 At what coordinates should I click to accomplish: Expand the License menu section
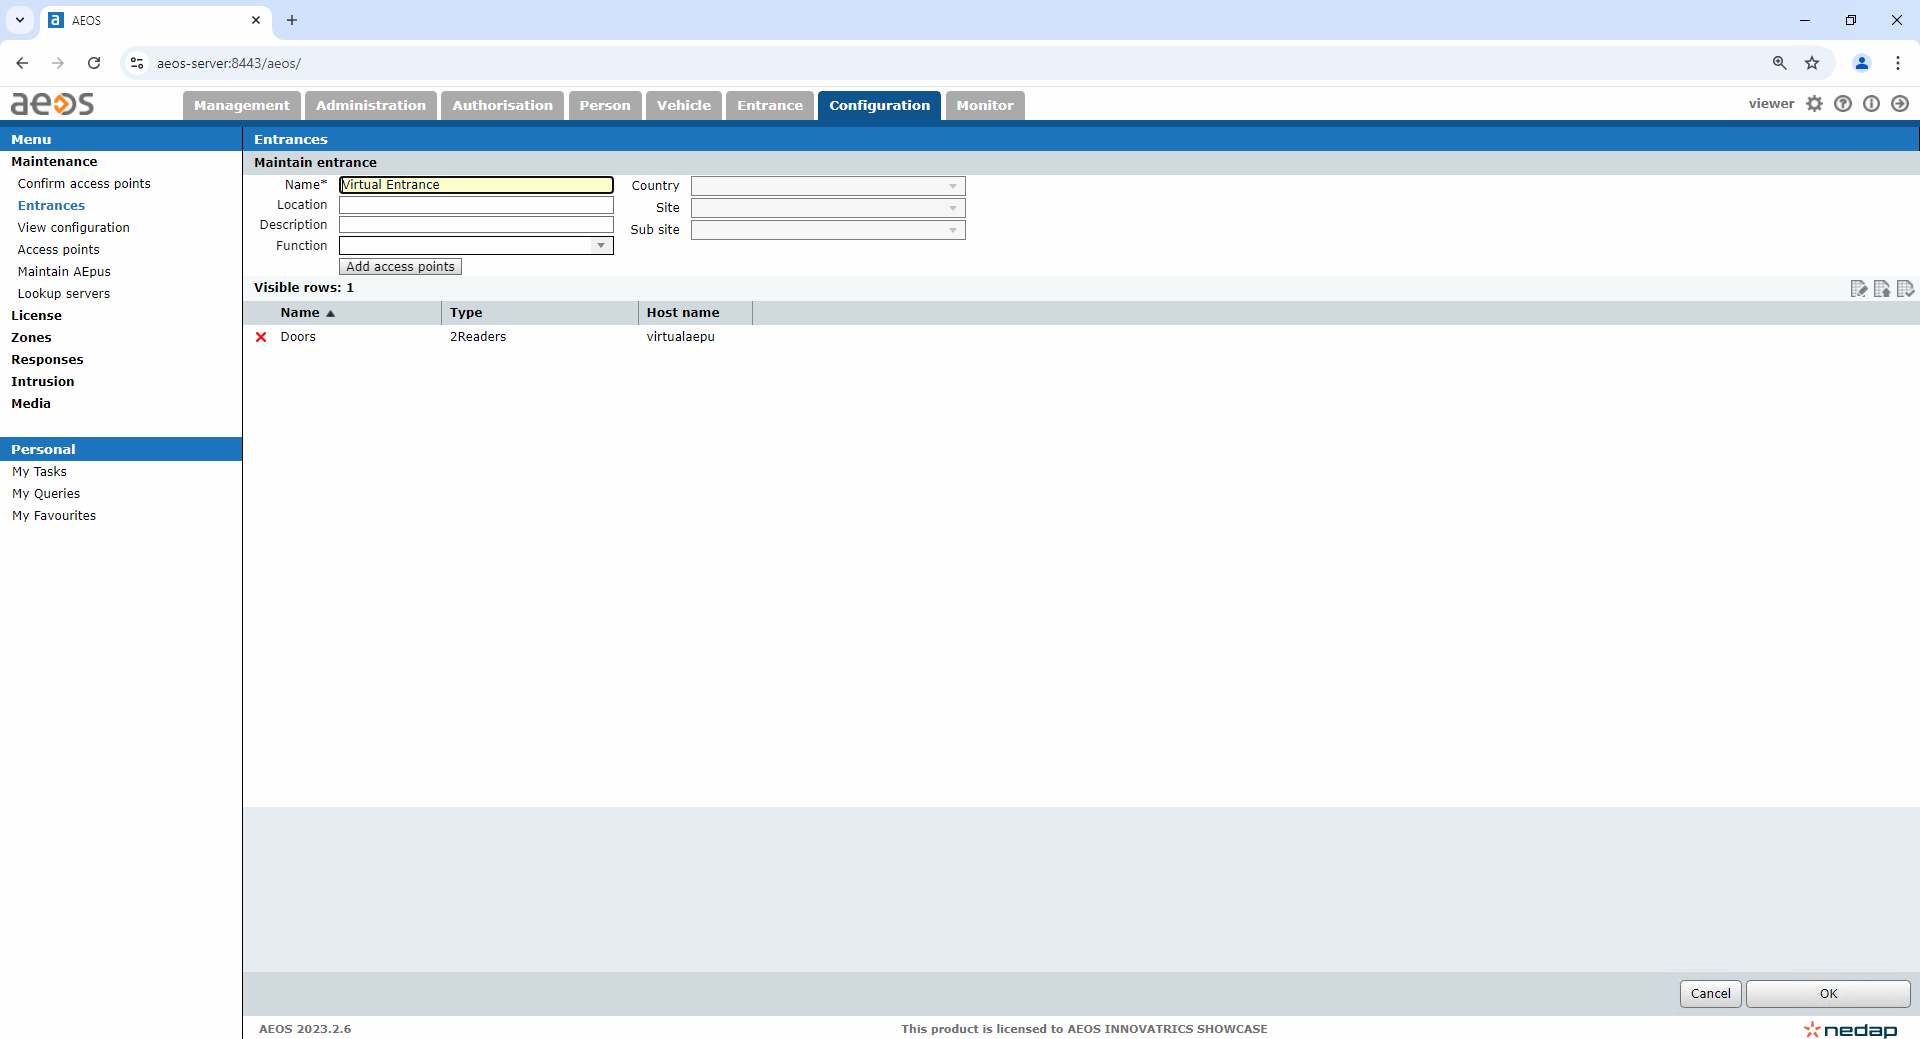[x=36, y=316]
